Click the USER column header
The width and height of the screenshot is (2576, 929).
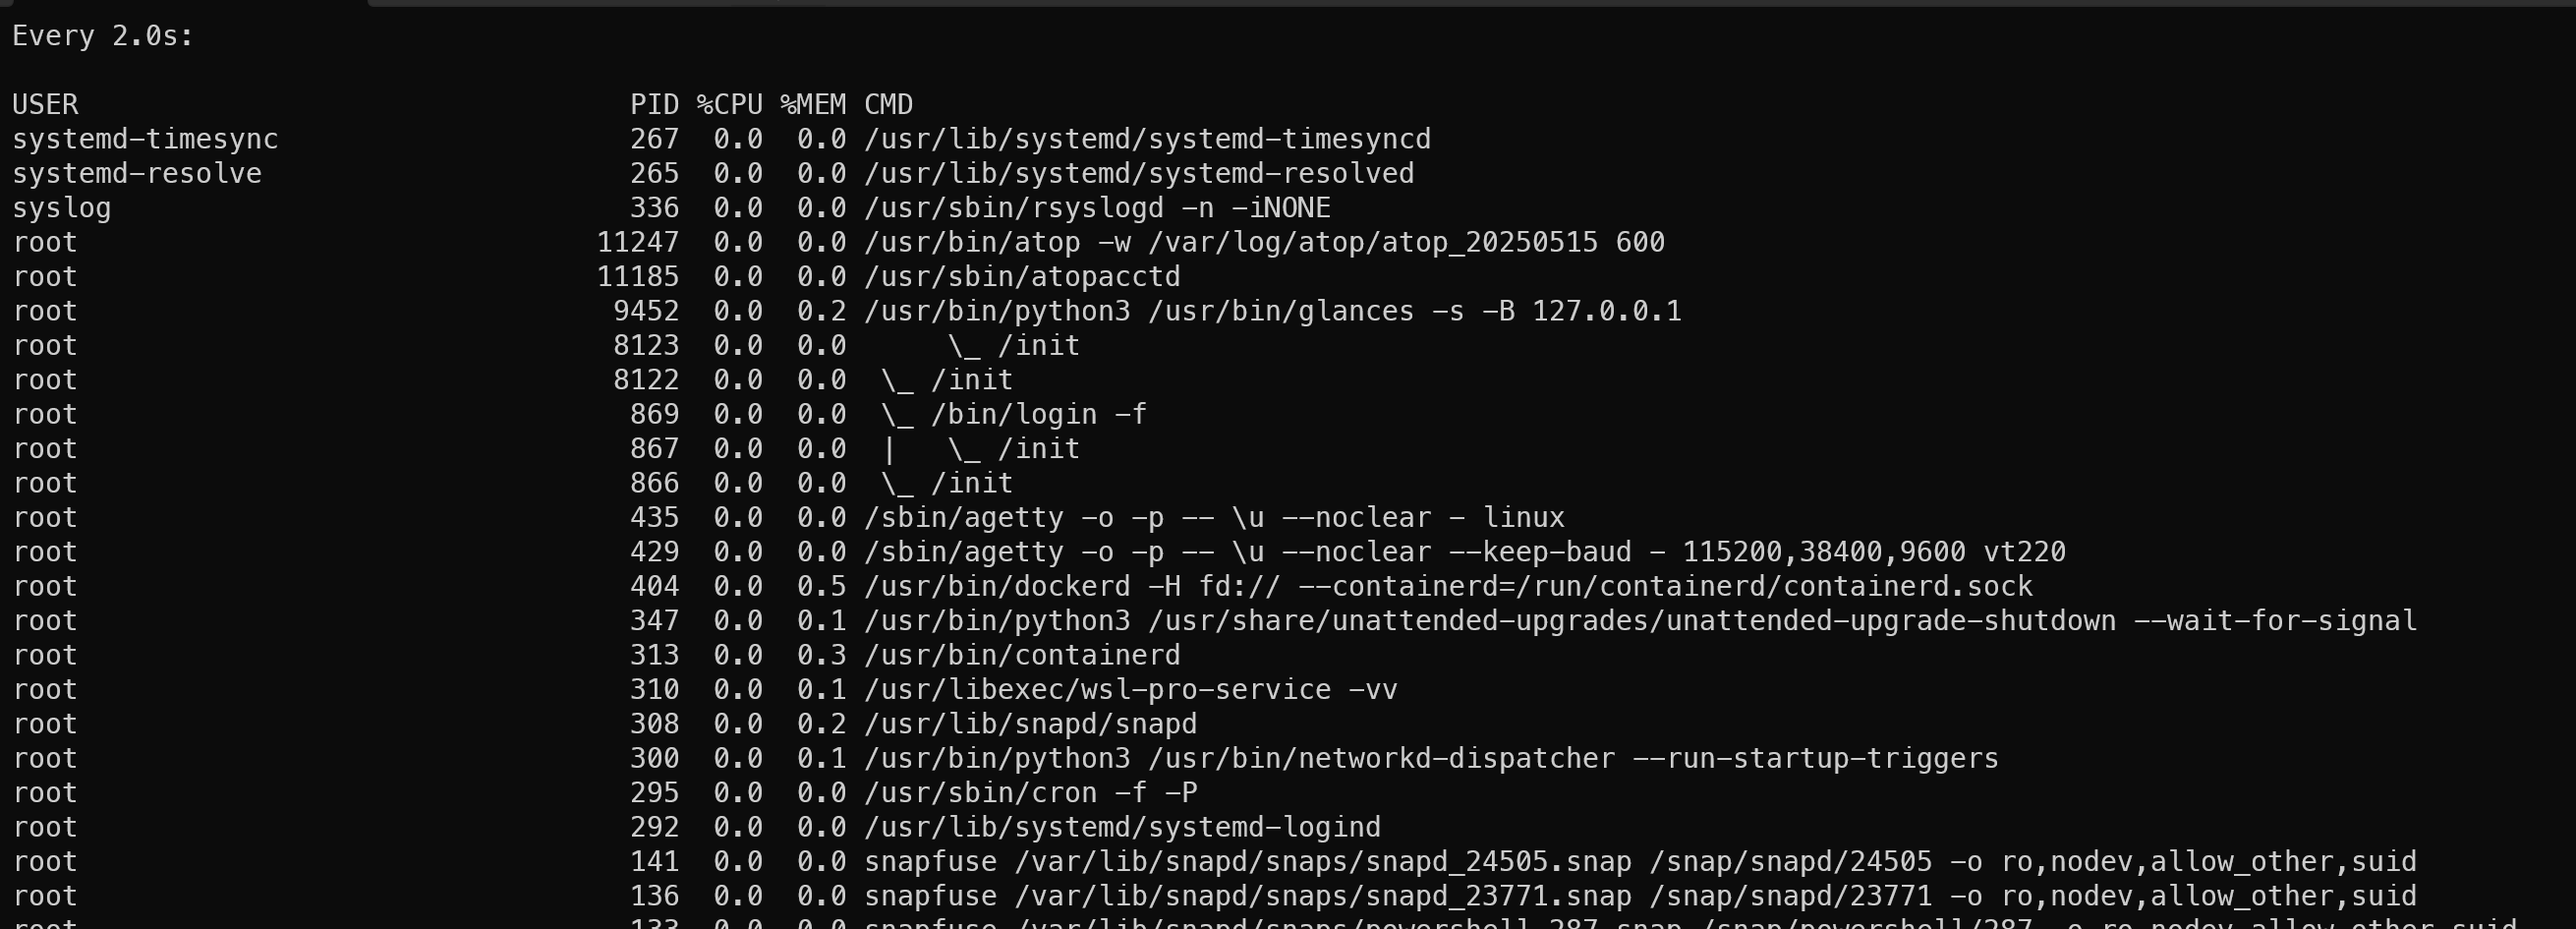45,105
